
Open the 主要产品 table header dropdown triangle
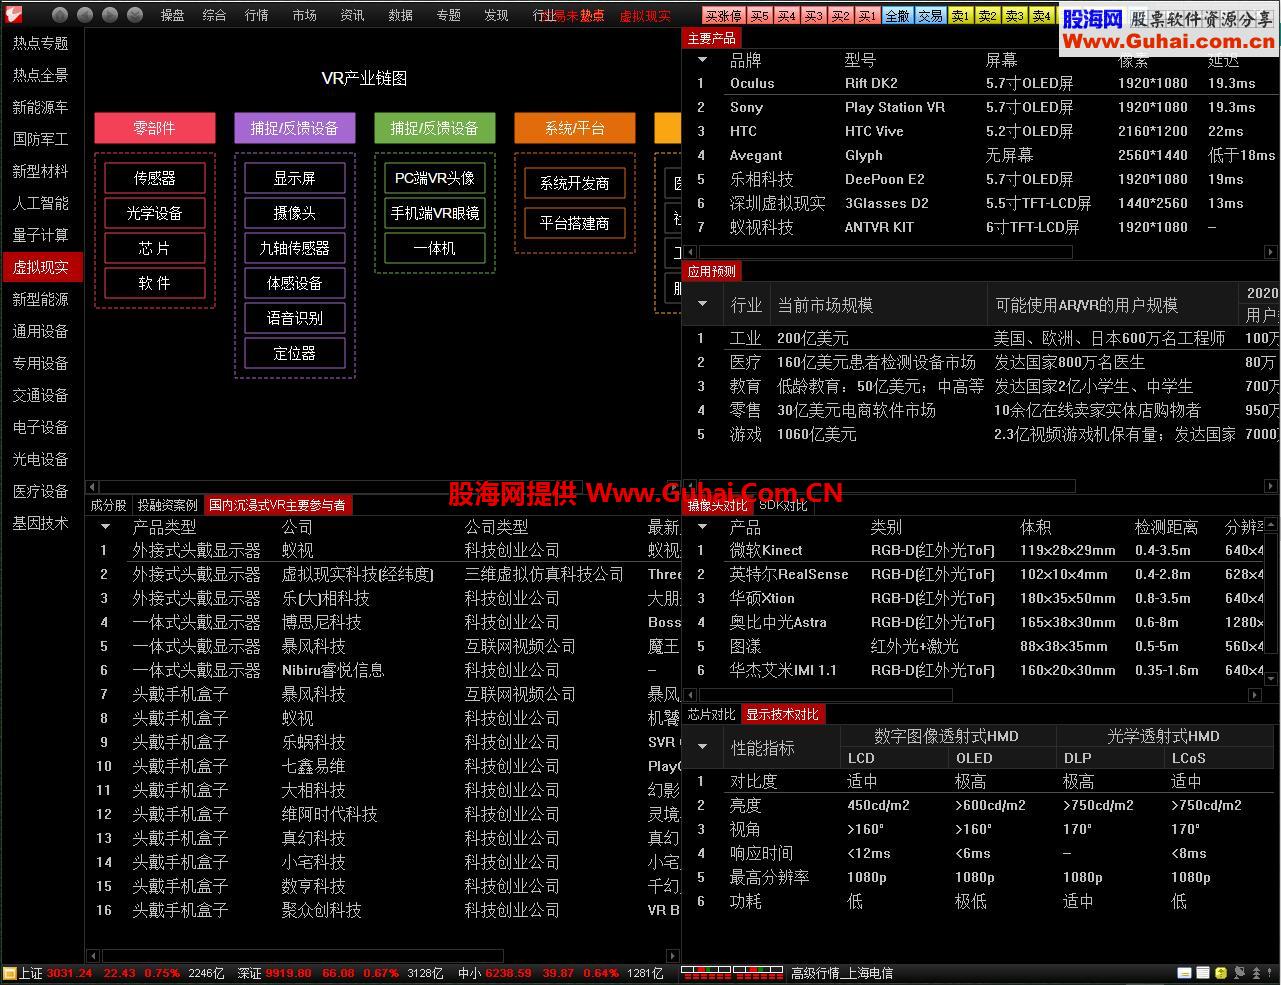point(702,60)
